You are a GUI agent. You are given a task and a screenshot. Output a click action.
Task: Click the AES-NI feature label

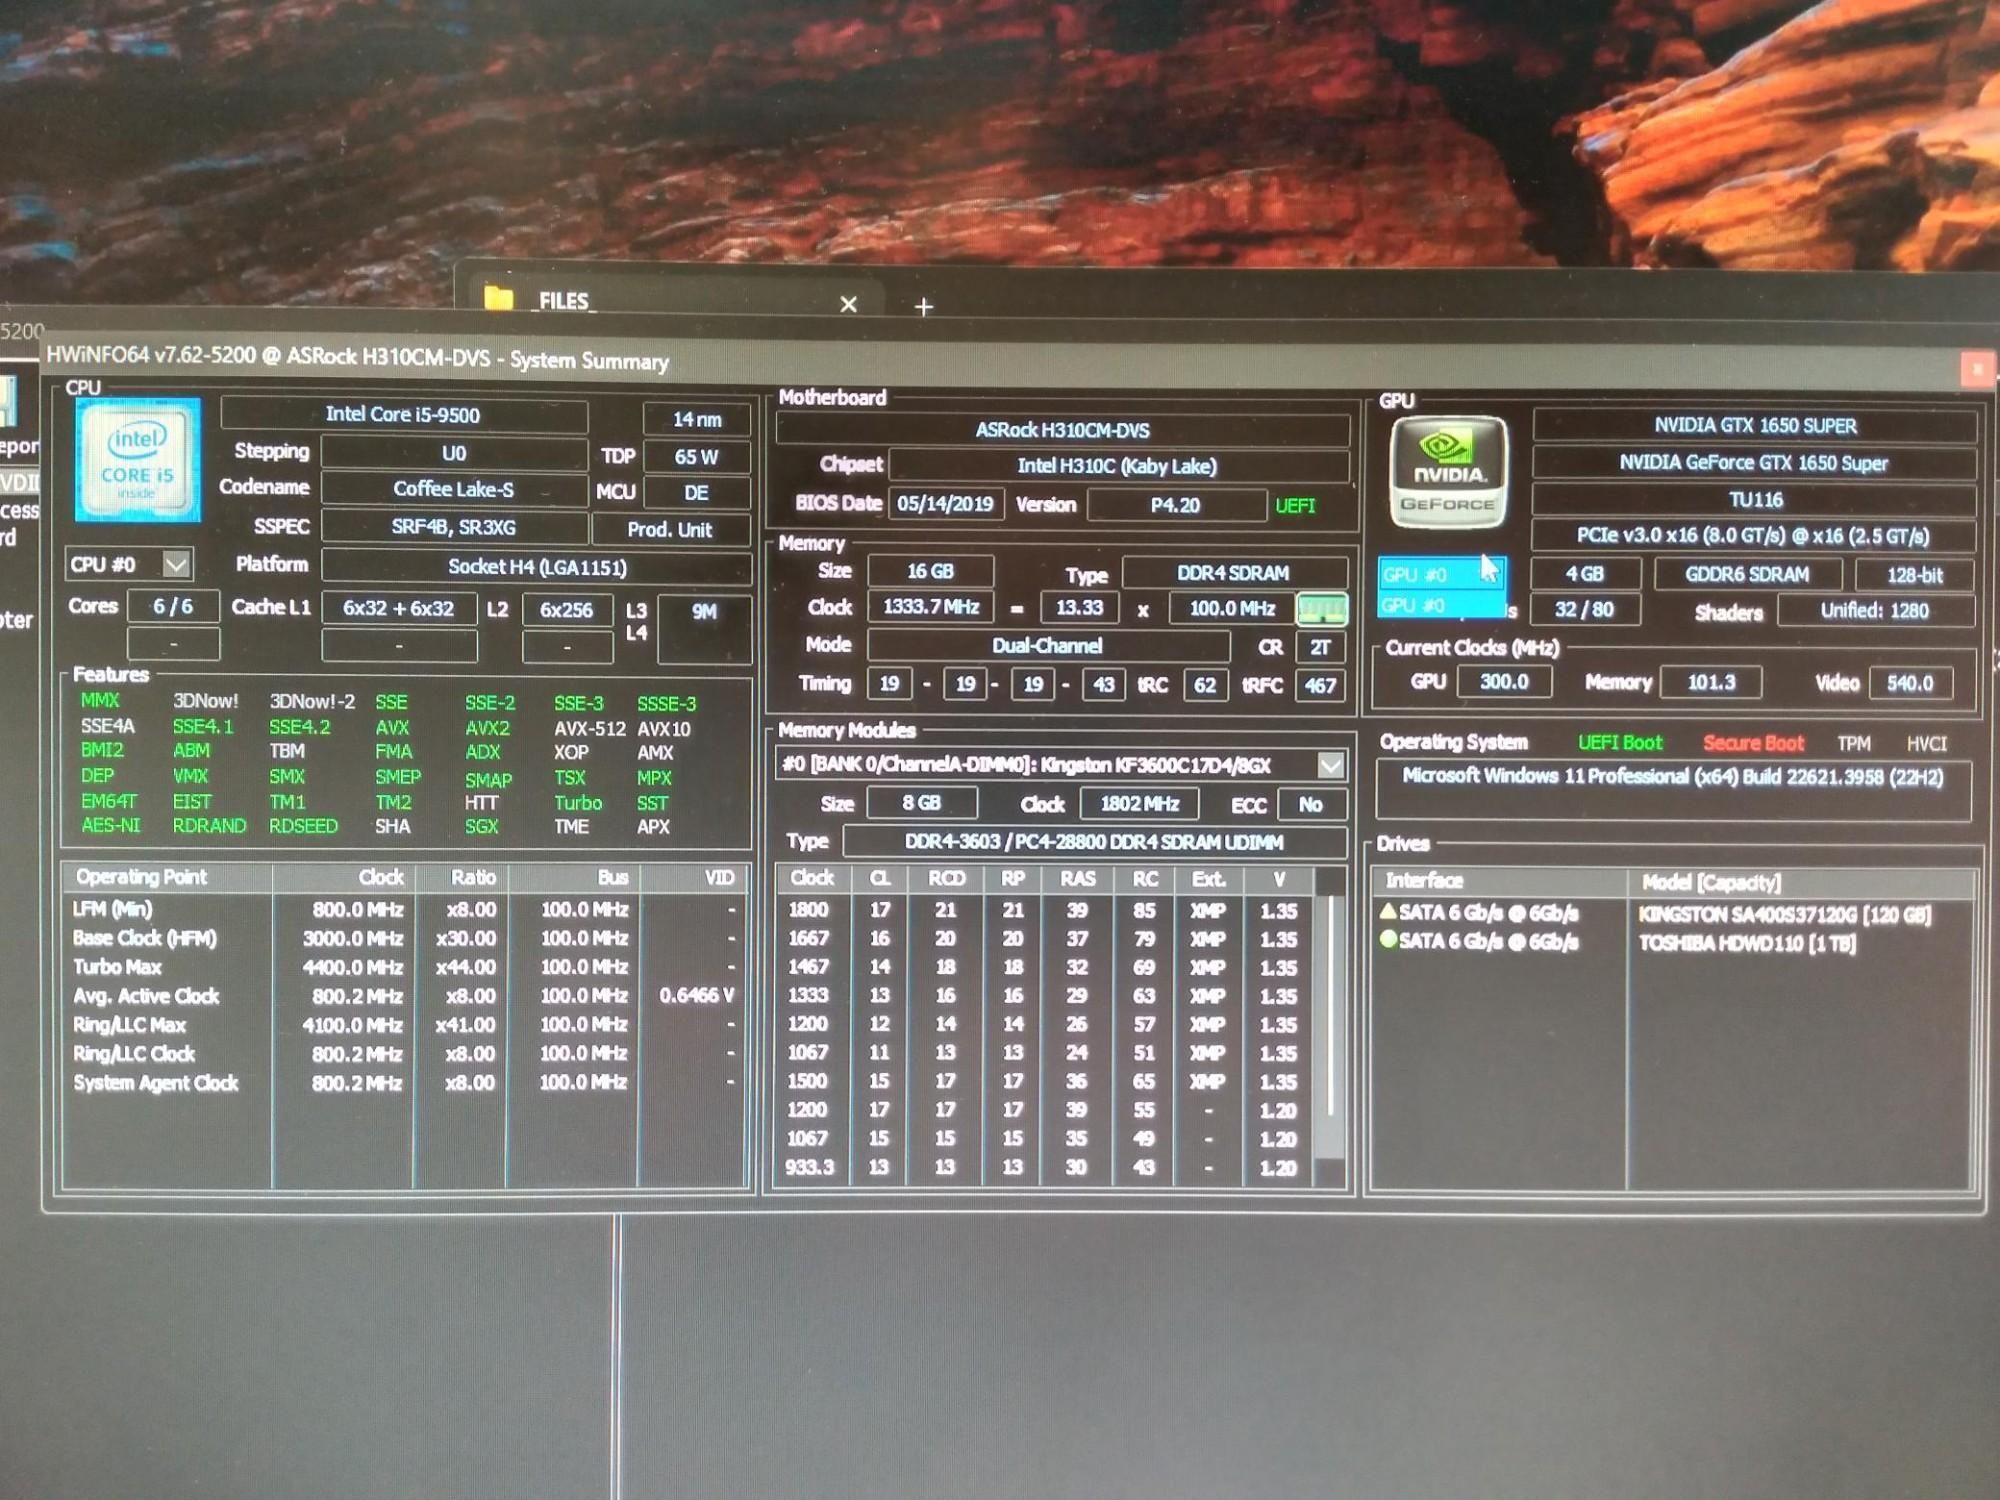111,826
